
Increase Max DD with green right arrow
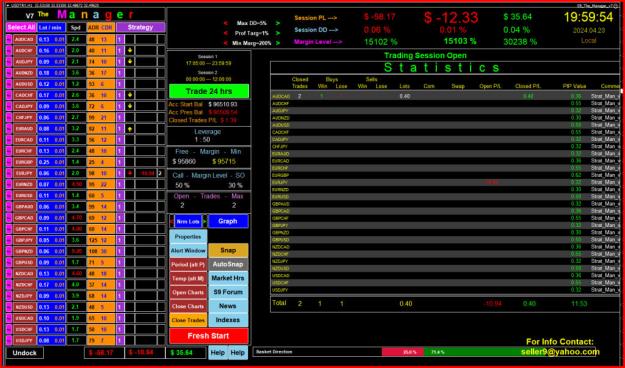coord(278,24)
